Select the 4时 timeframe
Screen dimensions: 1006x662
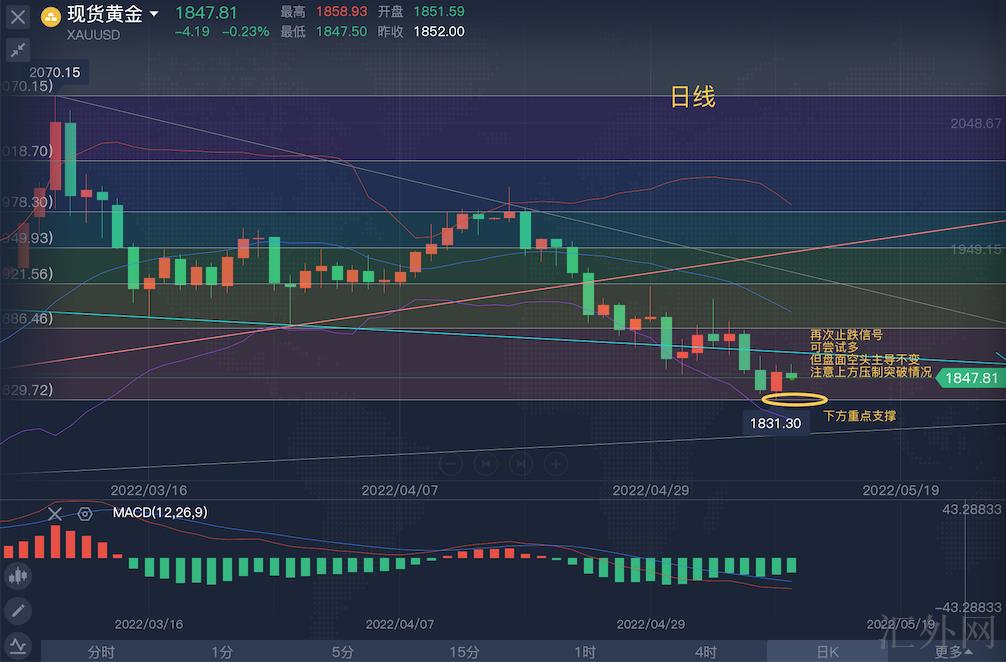coord(706,652)
